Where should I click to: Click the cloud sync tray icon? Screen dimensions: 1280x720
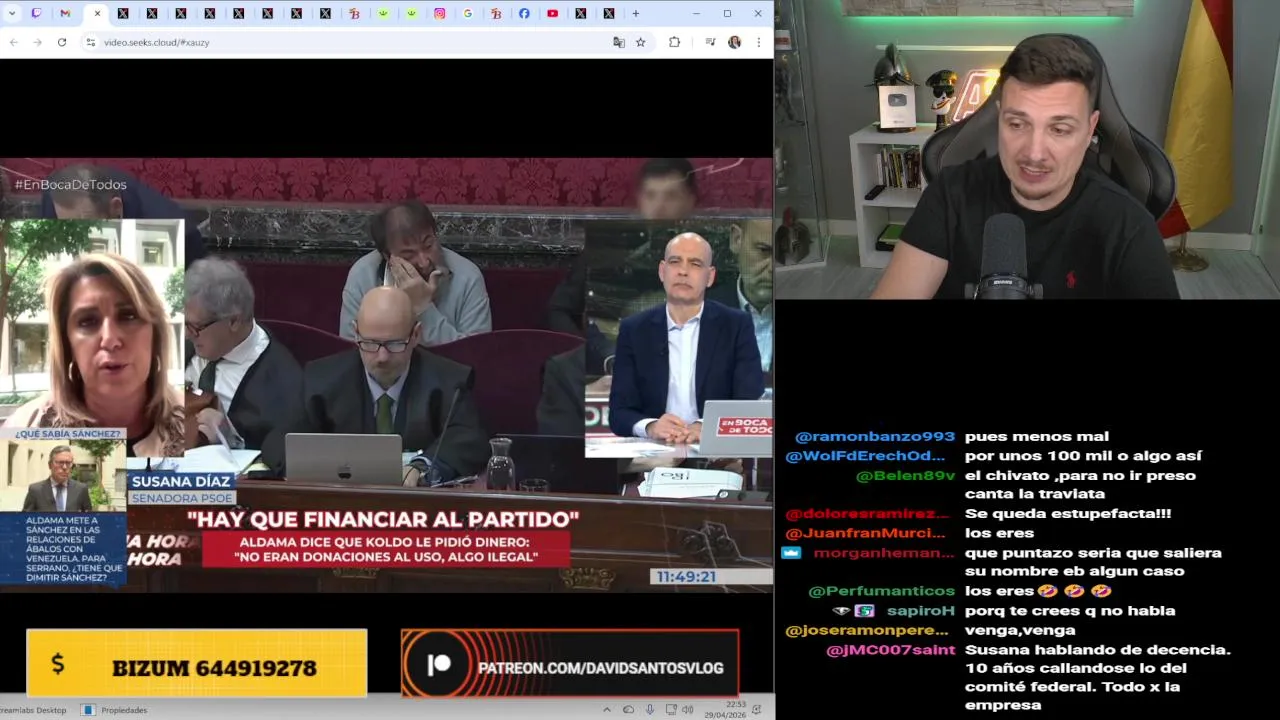click(628, 710)
